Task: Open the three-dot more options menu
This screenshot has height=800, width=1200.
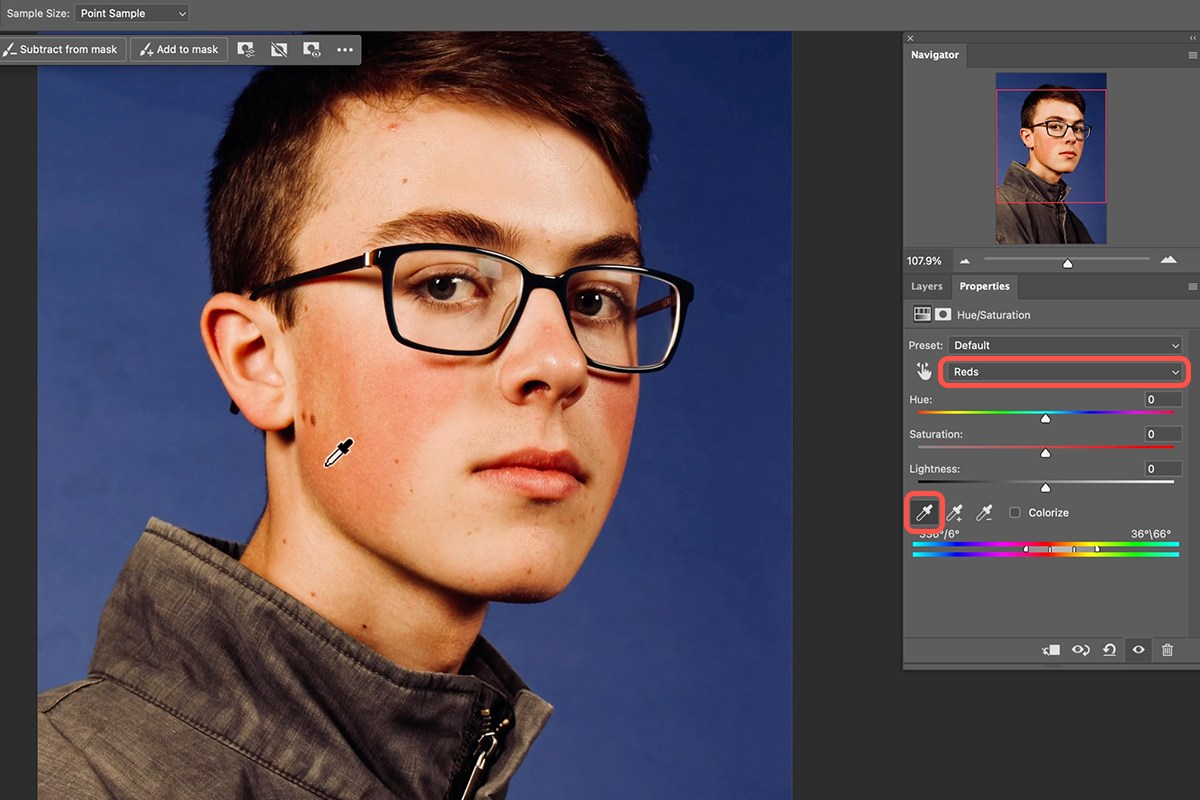Action: pyautogui.click(x=345, y=49)
